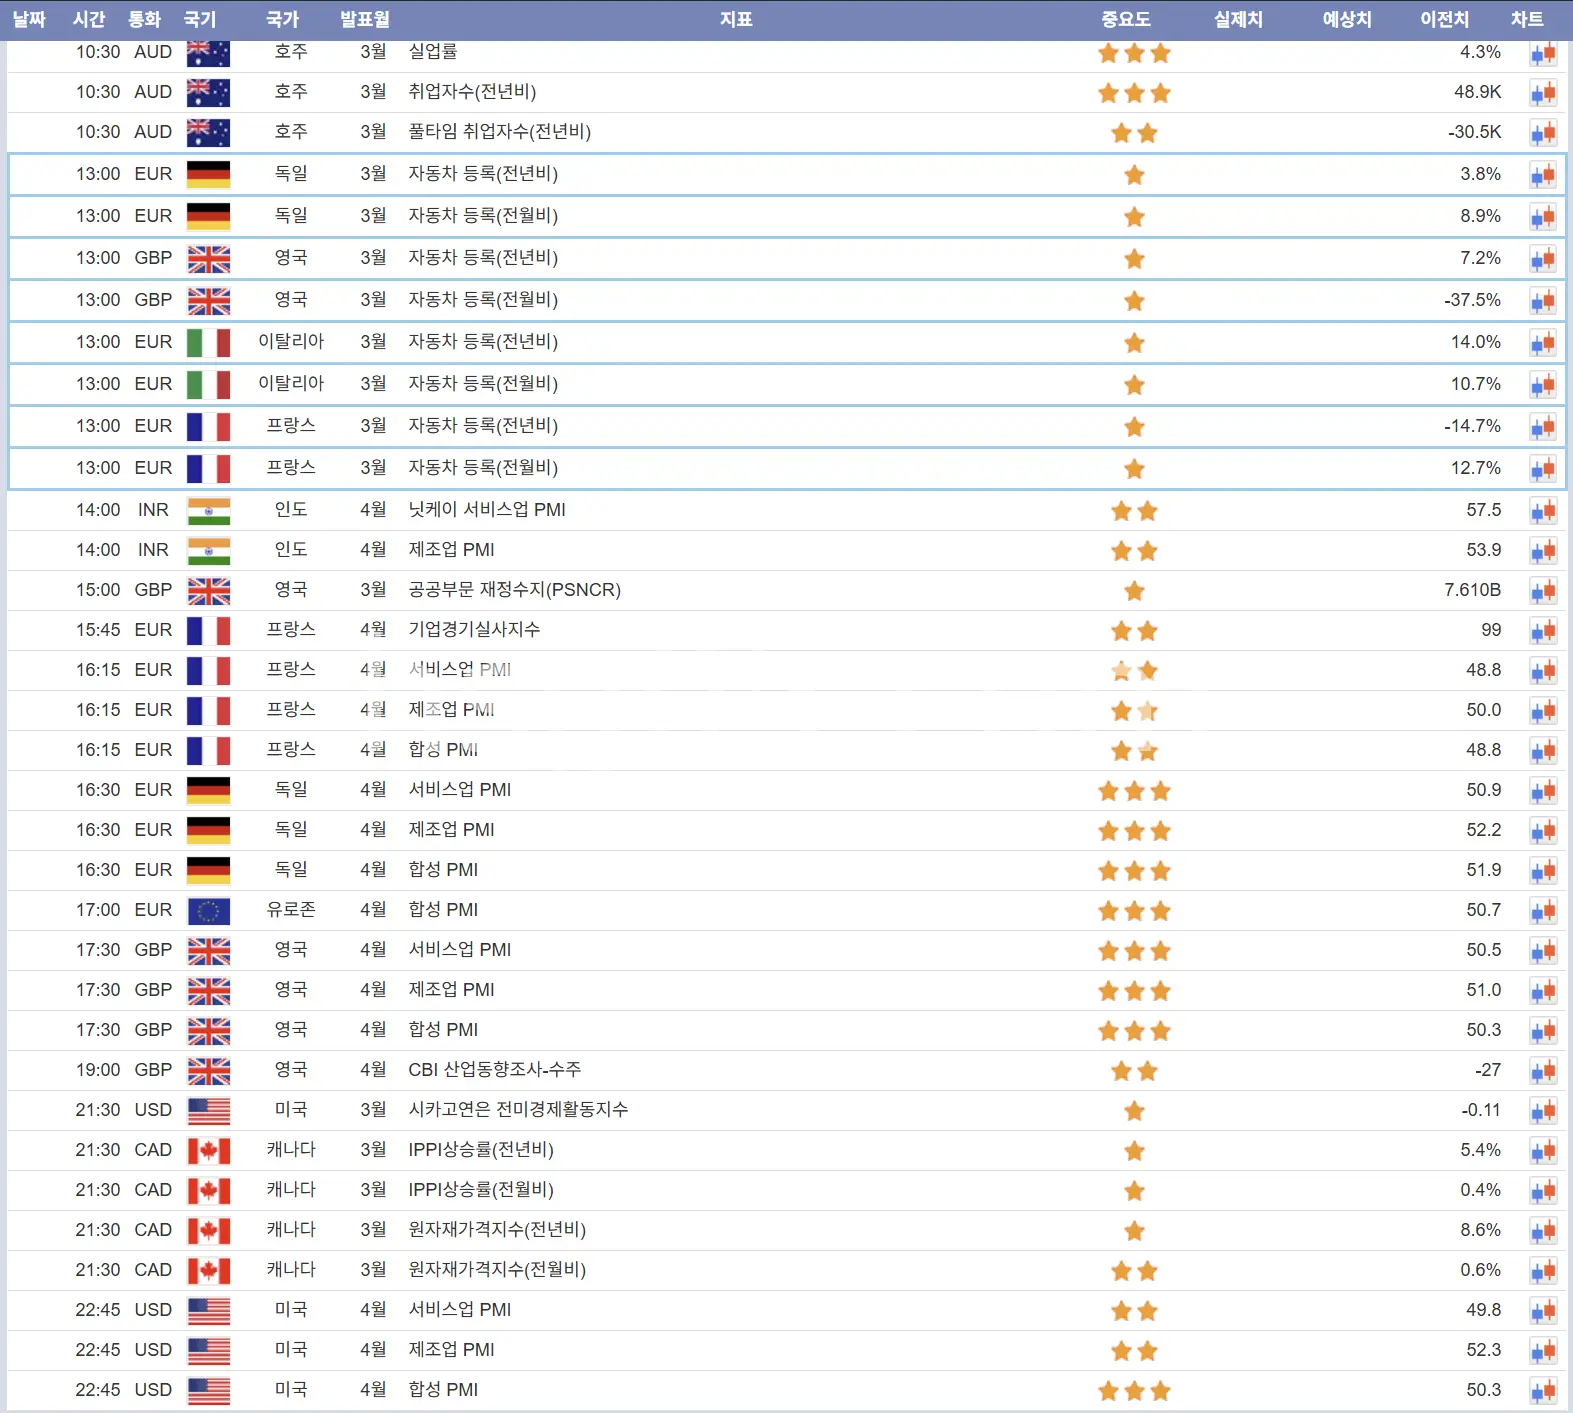The image size is (1573, 1413).
Task: Click chart icon for 닛케이 서비스업 PMI
Action: [x=1543, y=511]
